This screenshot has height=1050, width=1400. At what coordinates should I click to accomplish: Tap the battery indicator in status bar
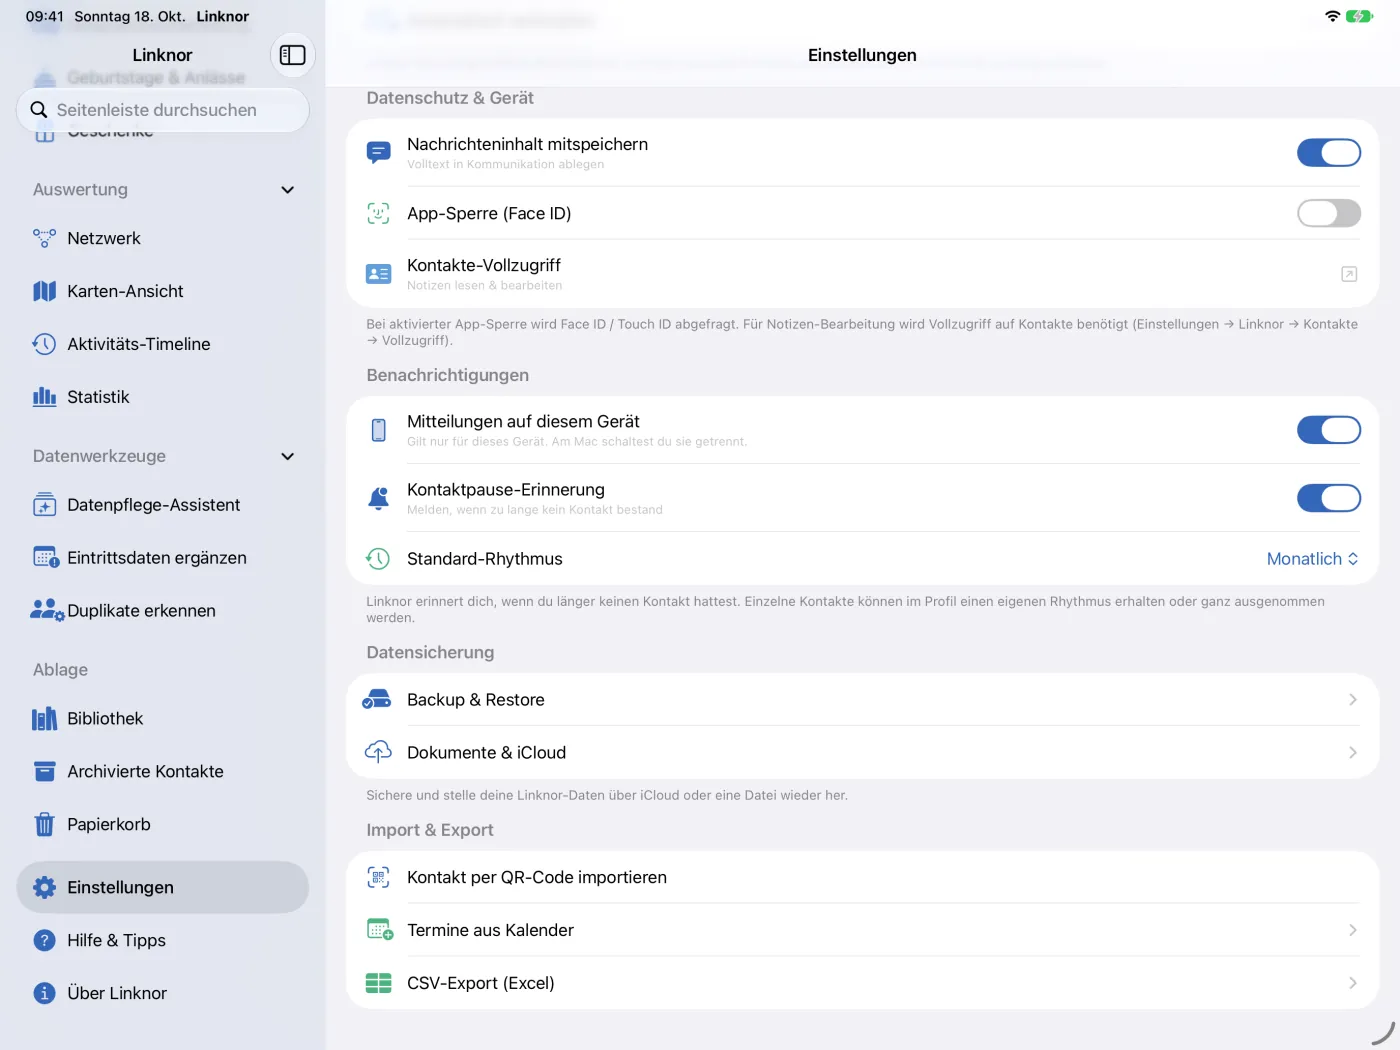(1359, 16)
